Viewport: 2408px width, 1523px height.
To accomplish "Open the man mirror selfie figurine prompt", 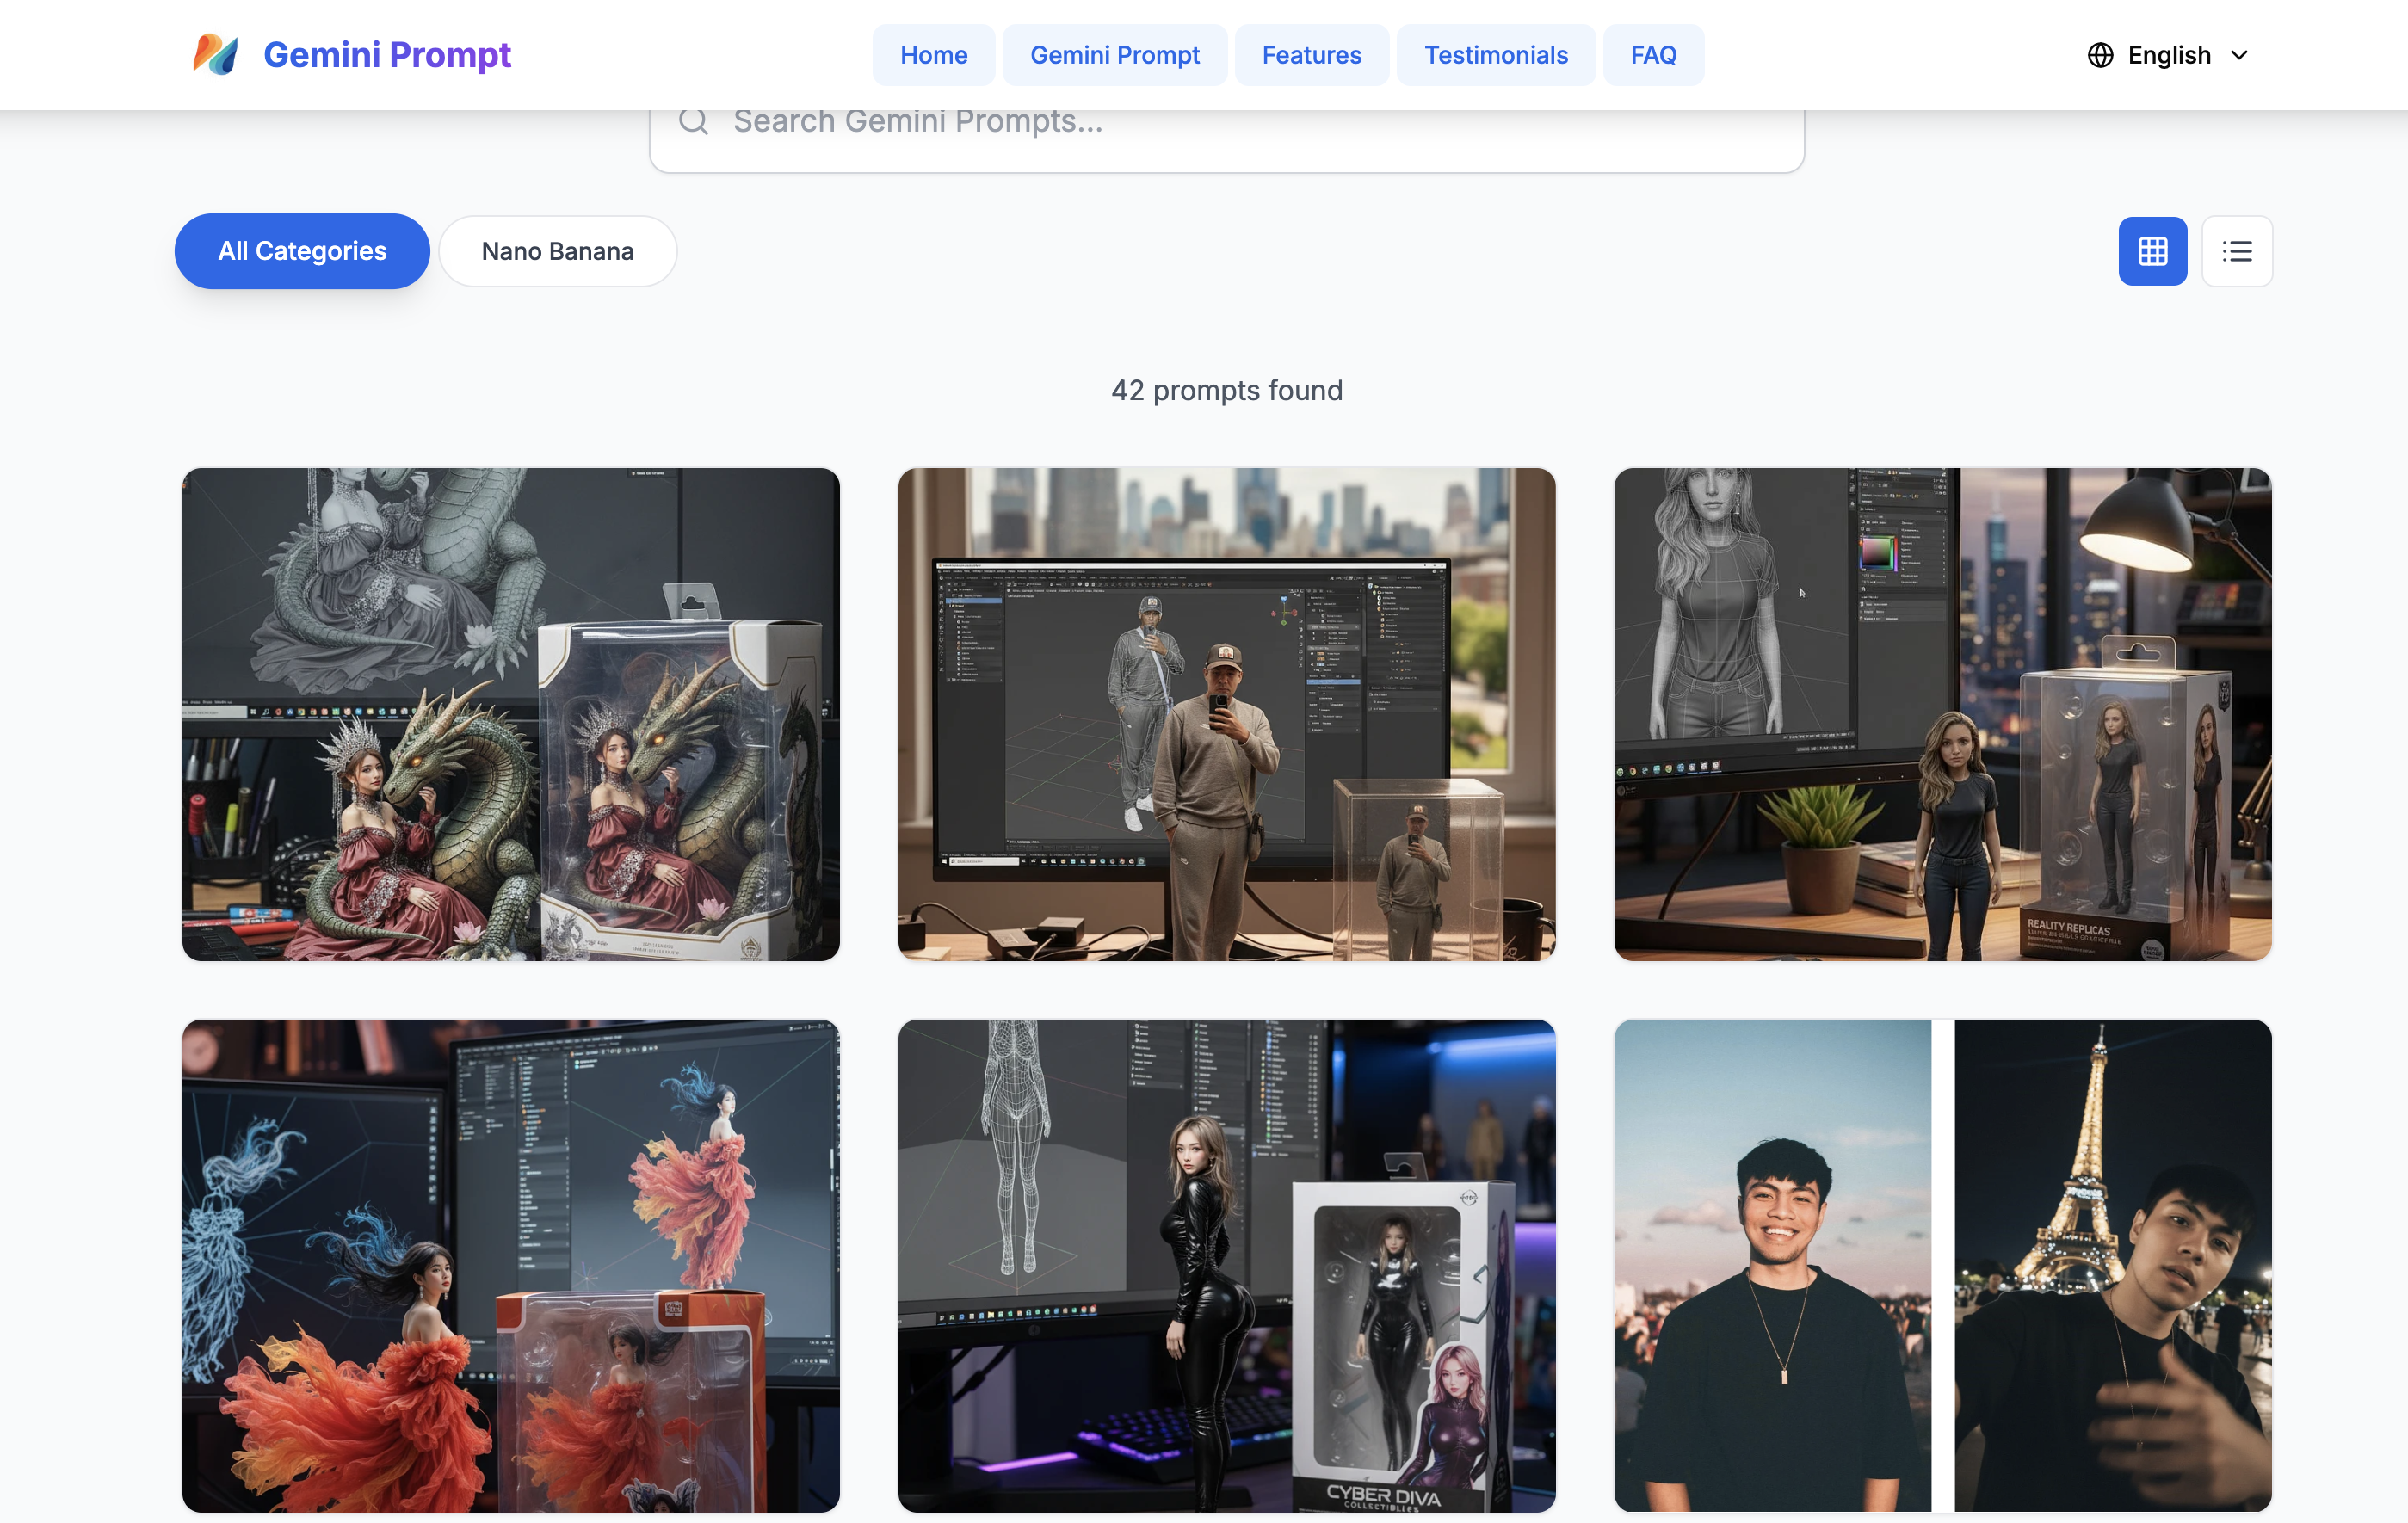I will (x=1226, y=714).
